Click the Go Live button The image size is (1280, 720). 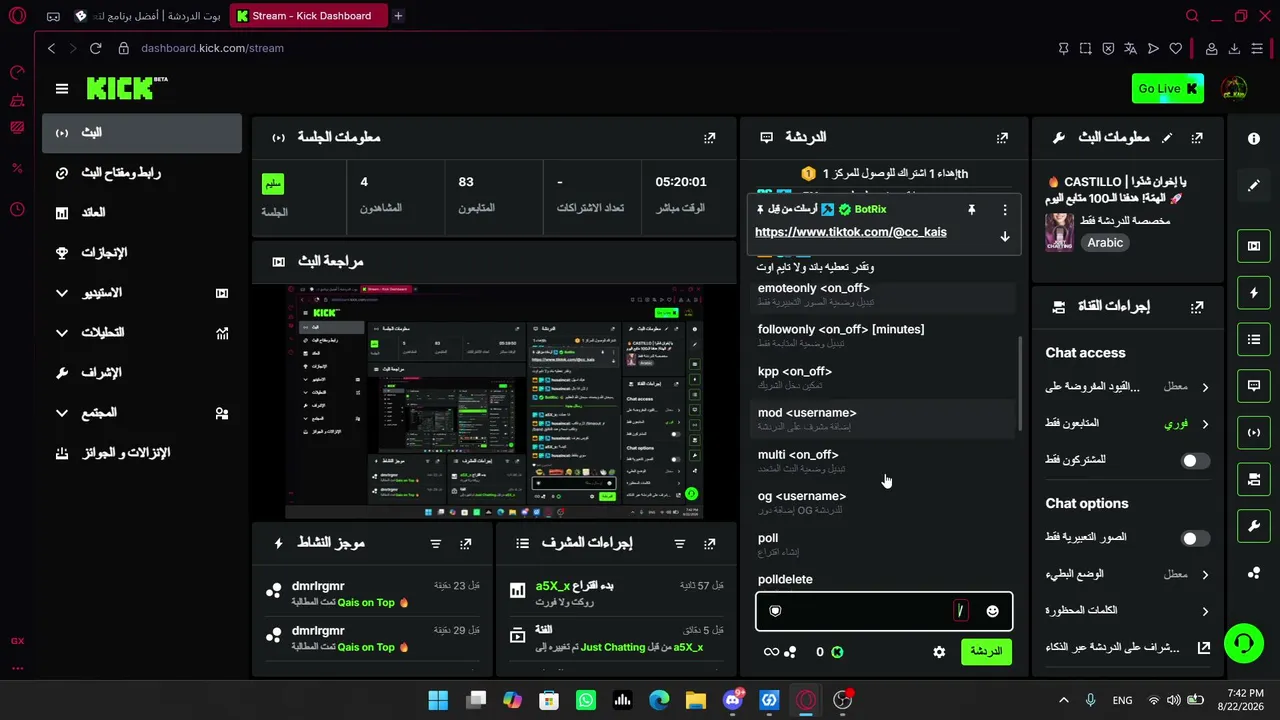[1167, 89]
